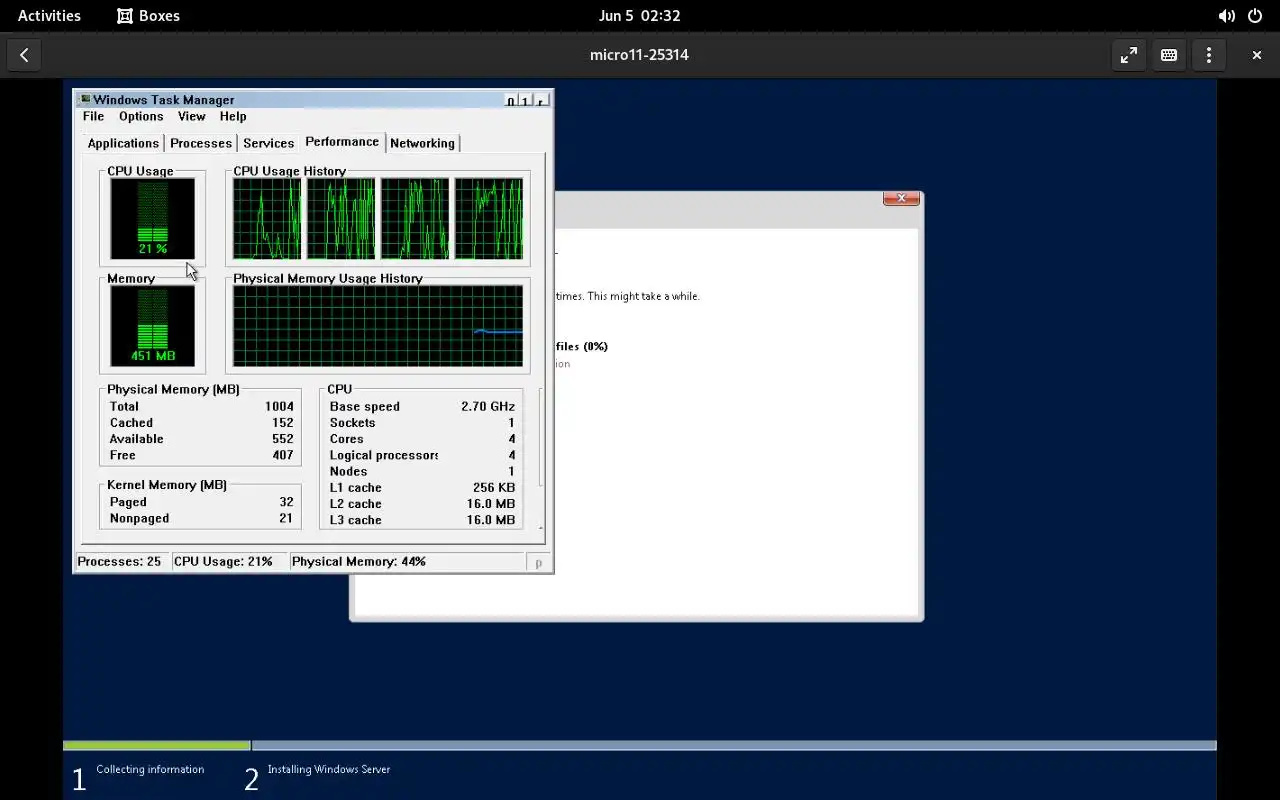Click the Base speed value 2.70 GHz
1280x800 pixels.
click(x=488, y=407)
